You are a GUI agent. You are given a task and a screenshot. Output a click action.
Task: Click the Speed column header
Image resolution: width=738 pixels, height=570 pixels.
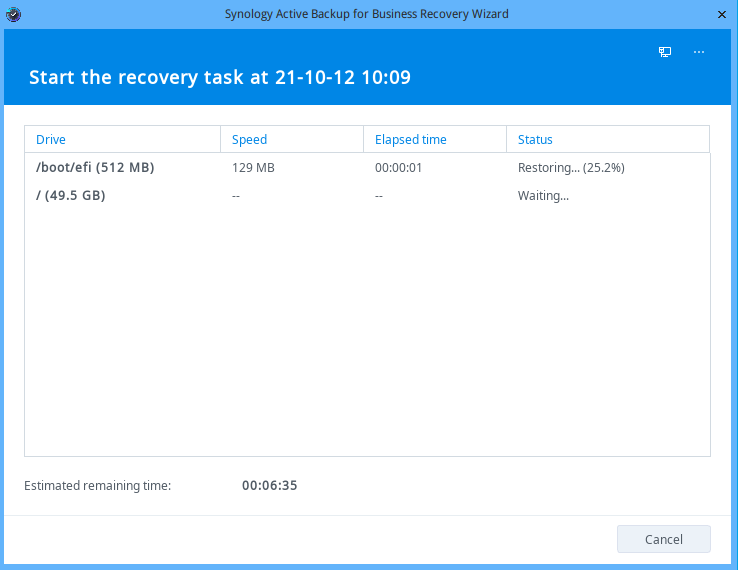pyautogui.click(x=249, y=140)
